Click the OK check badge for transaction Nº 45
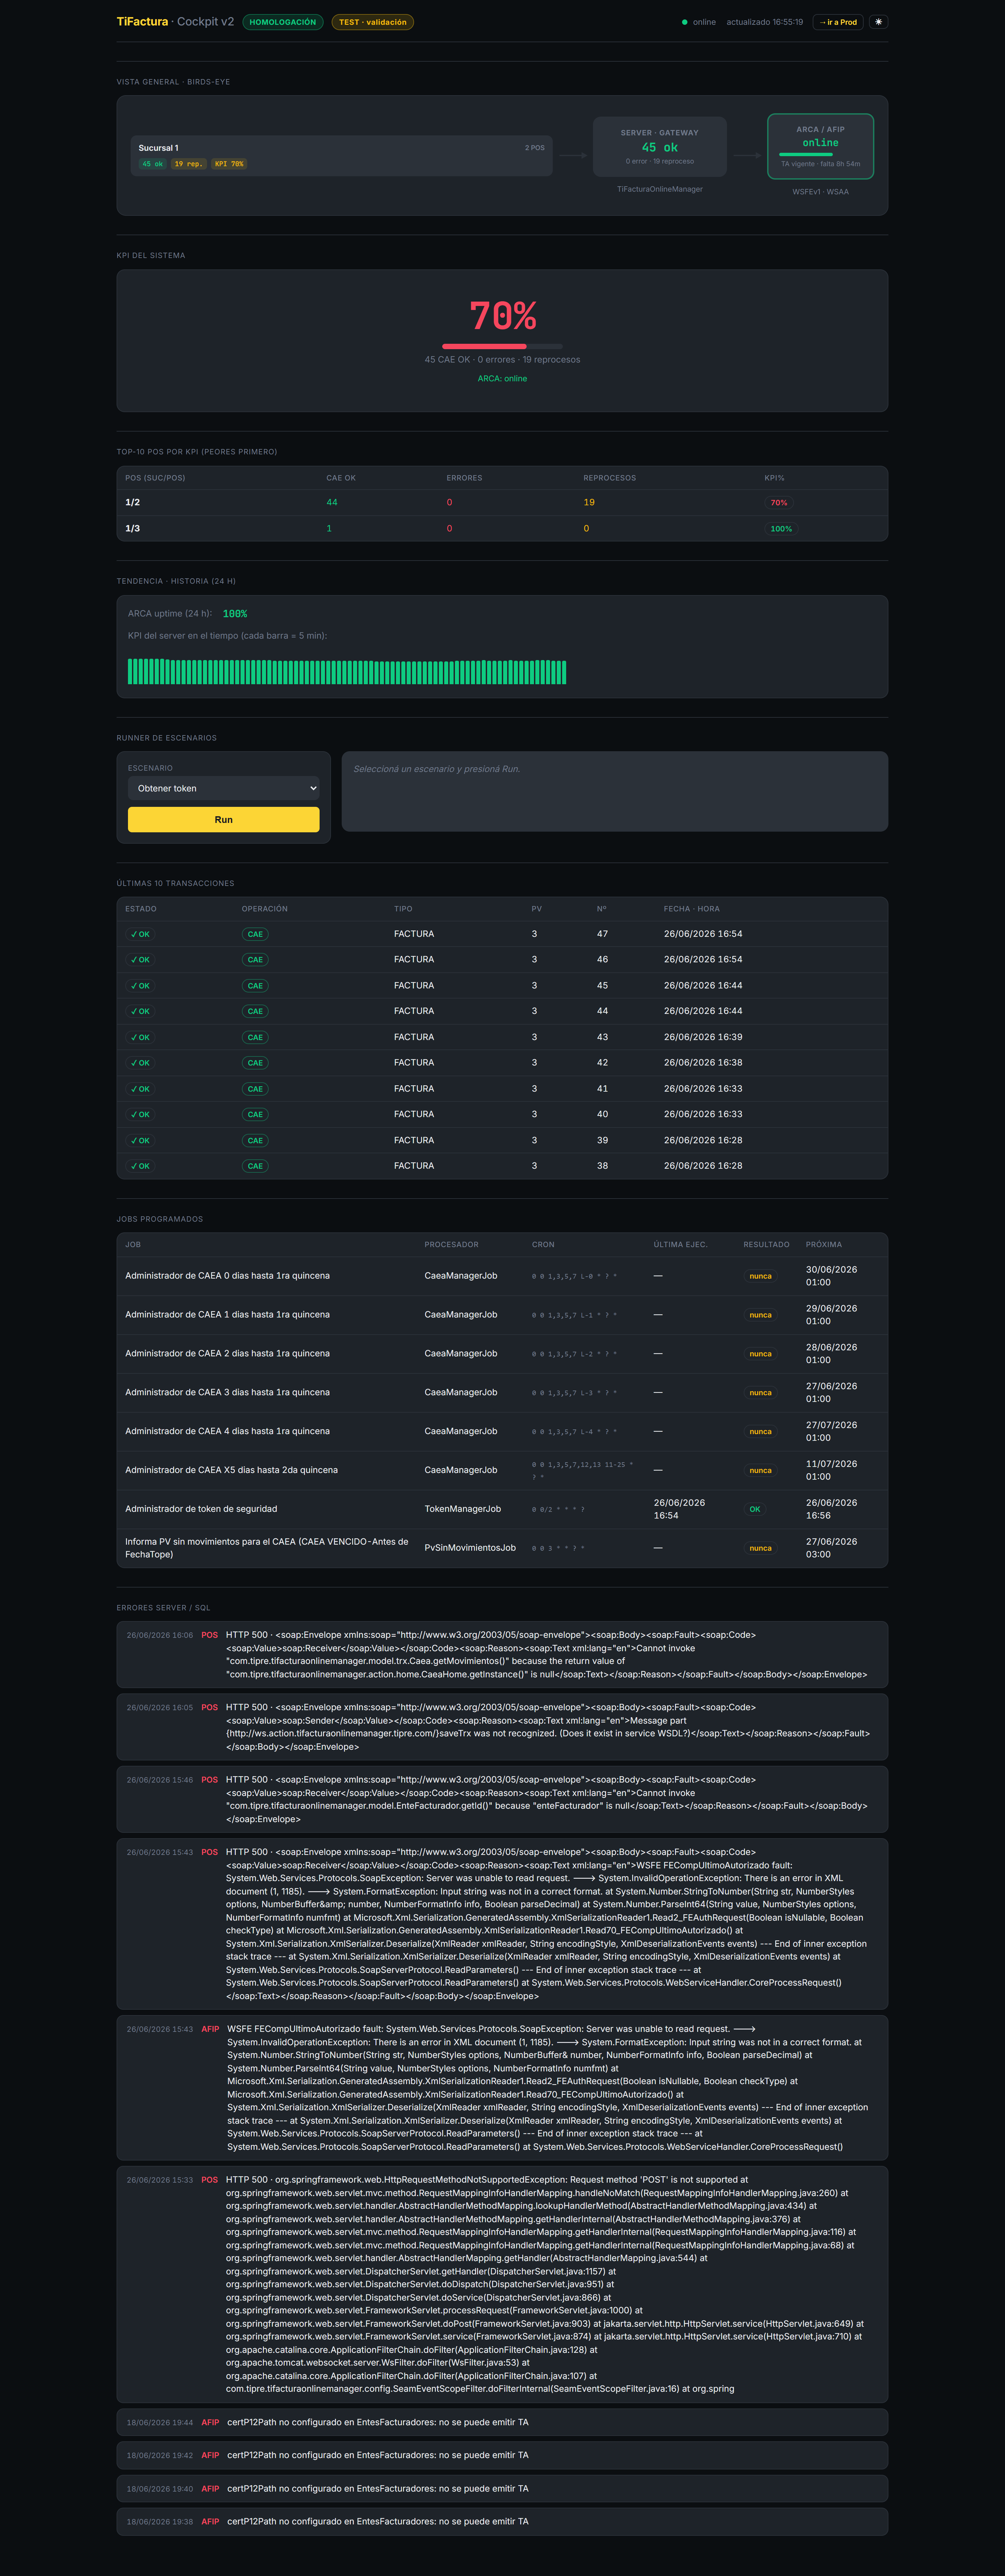Viewport: 1005px width, 2576px height. click(140, 986)
